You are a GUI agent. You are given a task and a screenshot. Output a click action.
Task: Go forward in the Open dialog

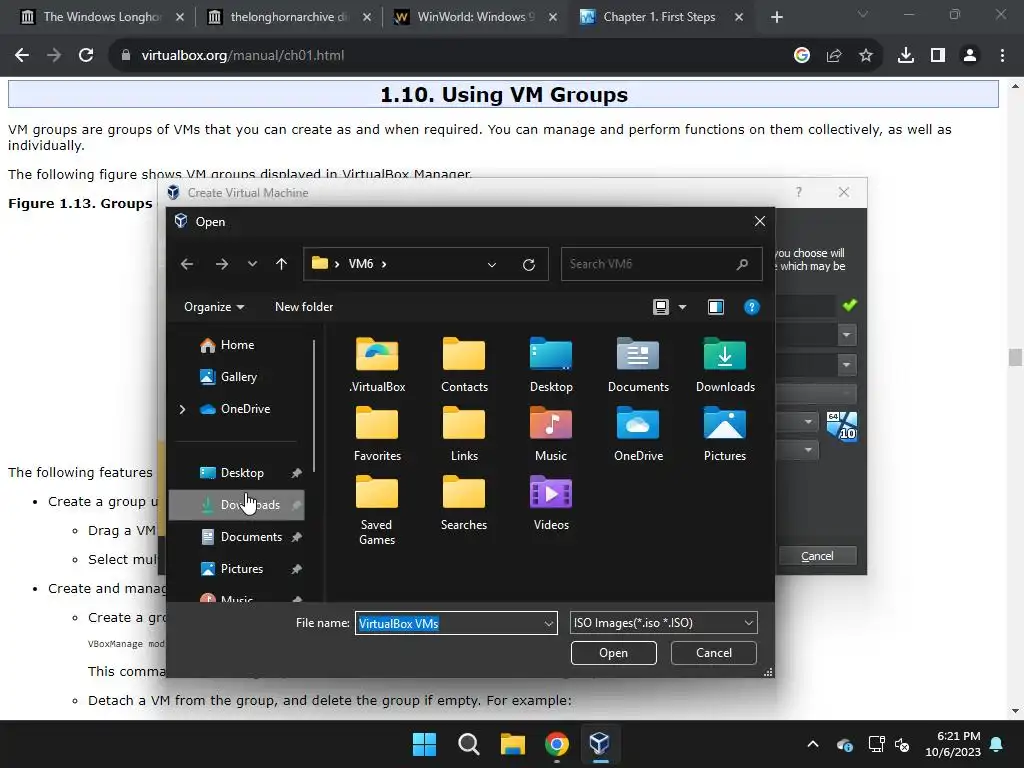point(222,264)
